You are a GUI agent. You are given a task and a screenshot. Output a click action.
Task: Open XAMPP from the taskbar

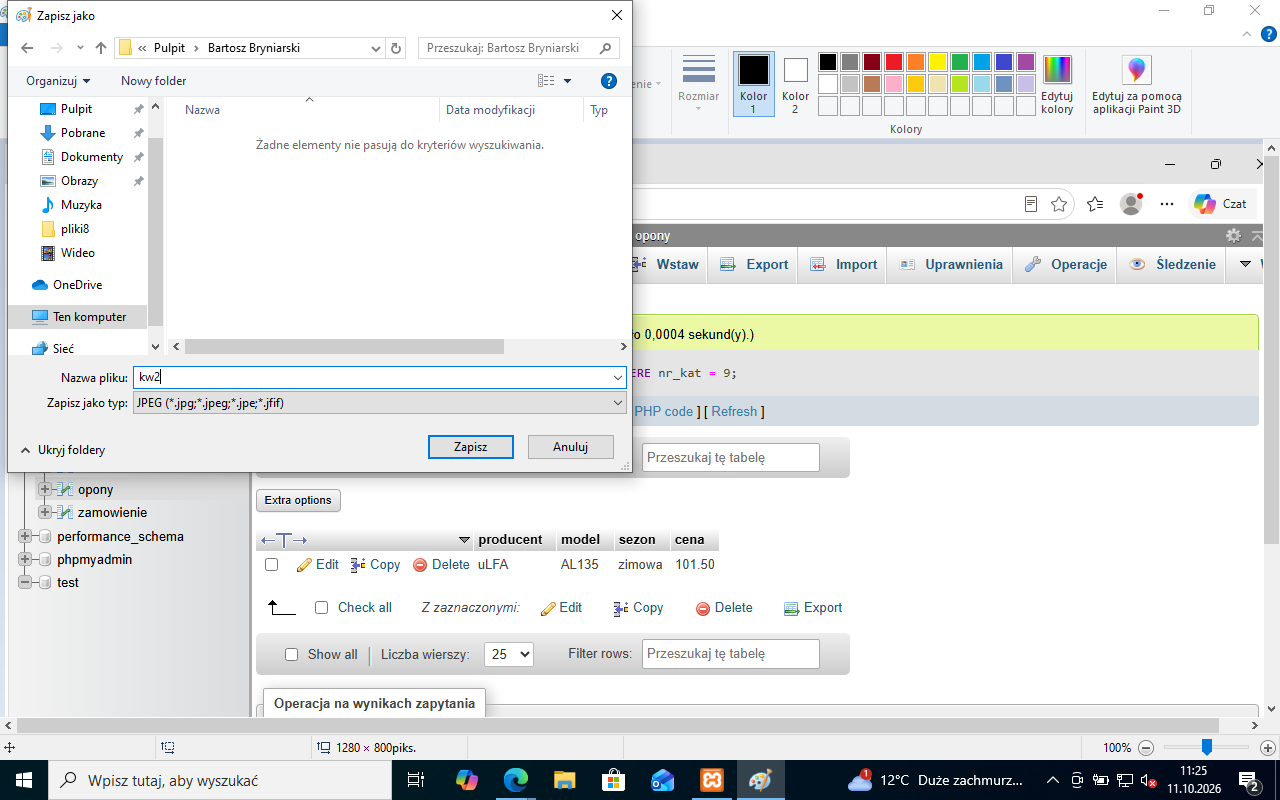click(712, 780)
